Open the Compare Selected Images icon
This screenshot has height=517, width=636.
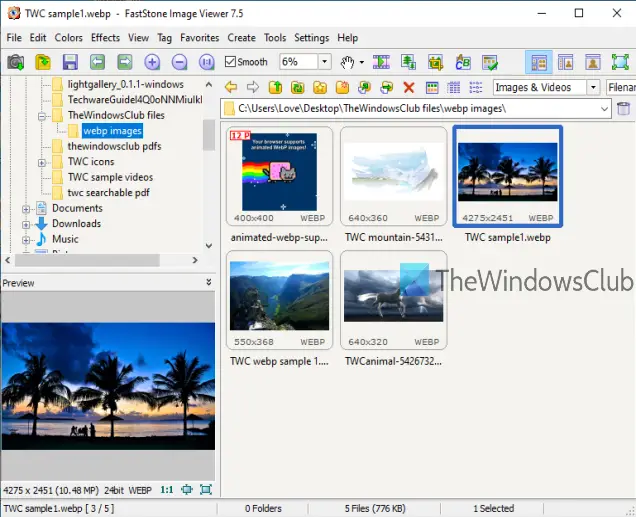(x=408, y=62)
